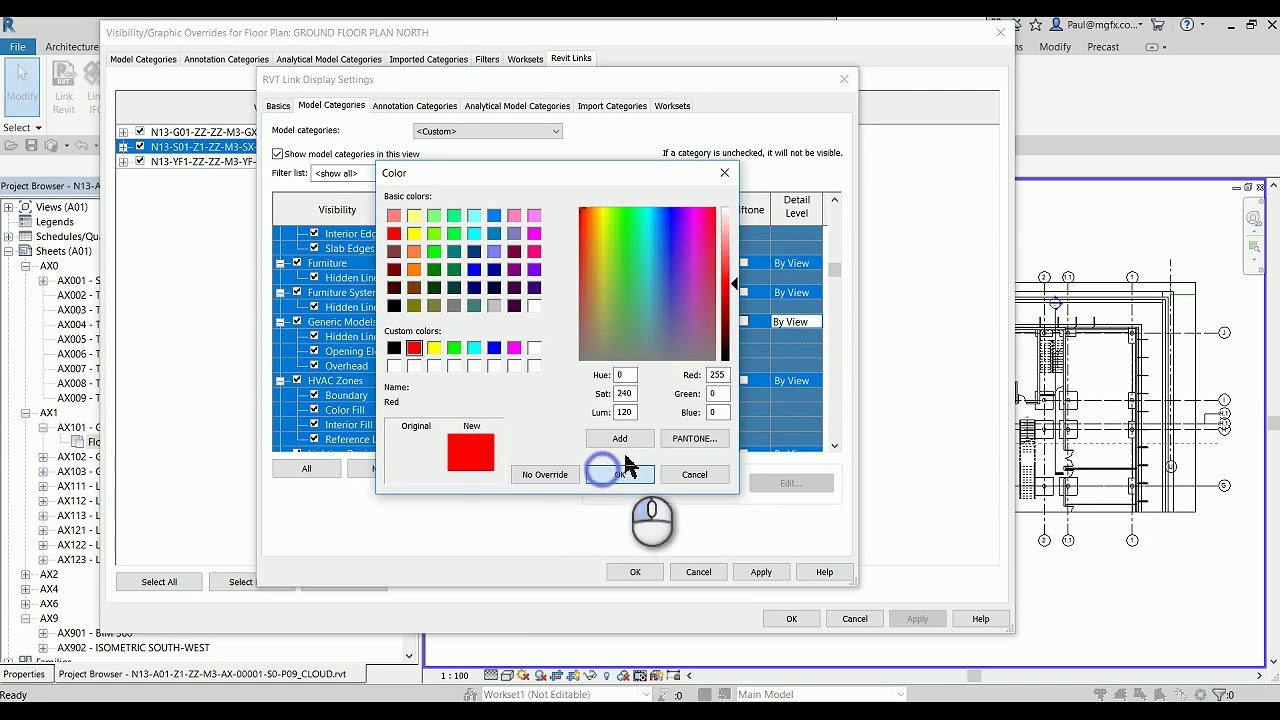This screenshot has height=720, width=1280.
Task: Toggle crop view in view control bar
Action: [x=557, y=675]
